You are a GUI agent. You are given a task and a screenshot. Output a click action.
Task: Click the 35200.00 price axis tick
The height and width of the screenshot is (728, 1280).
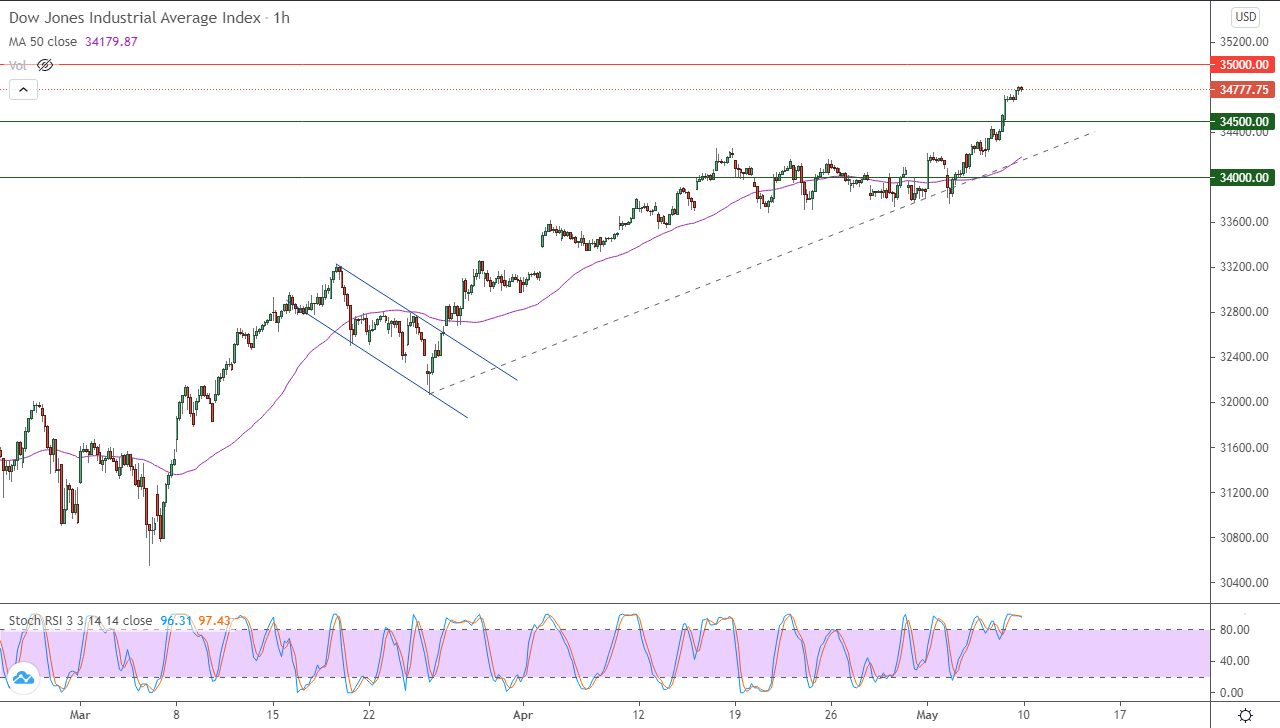point(1243,42)
